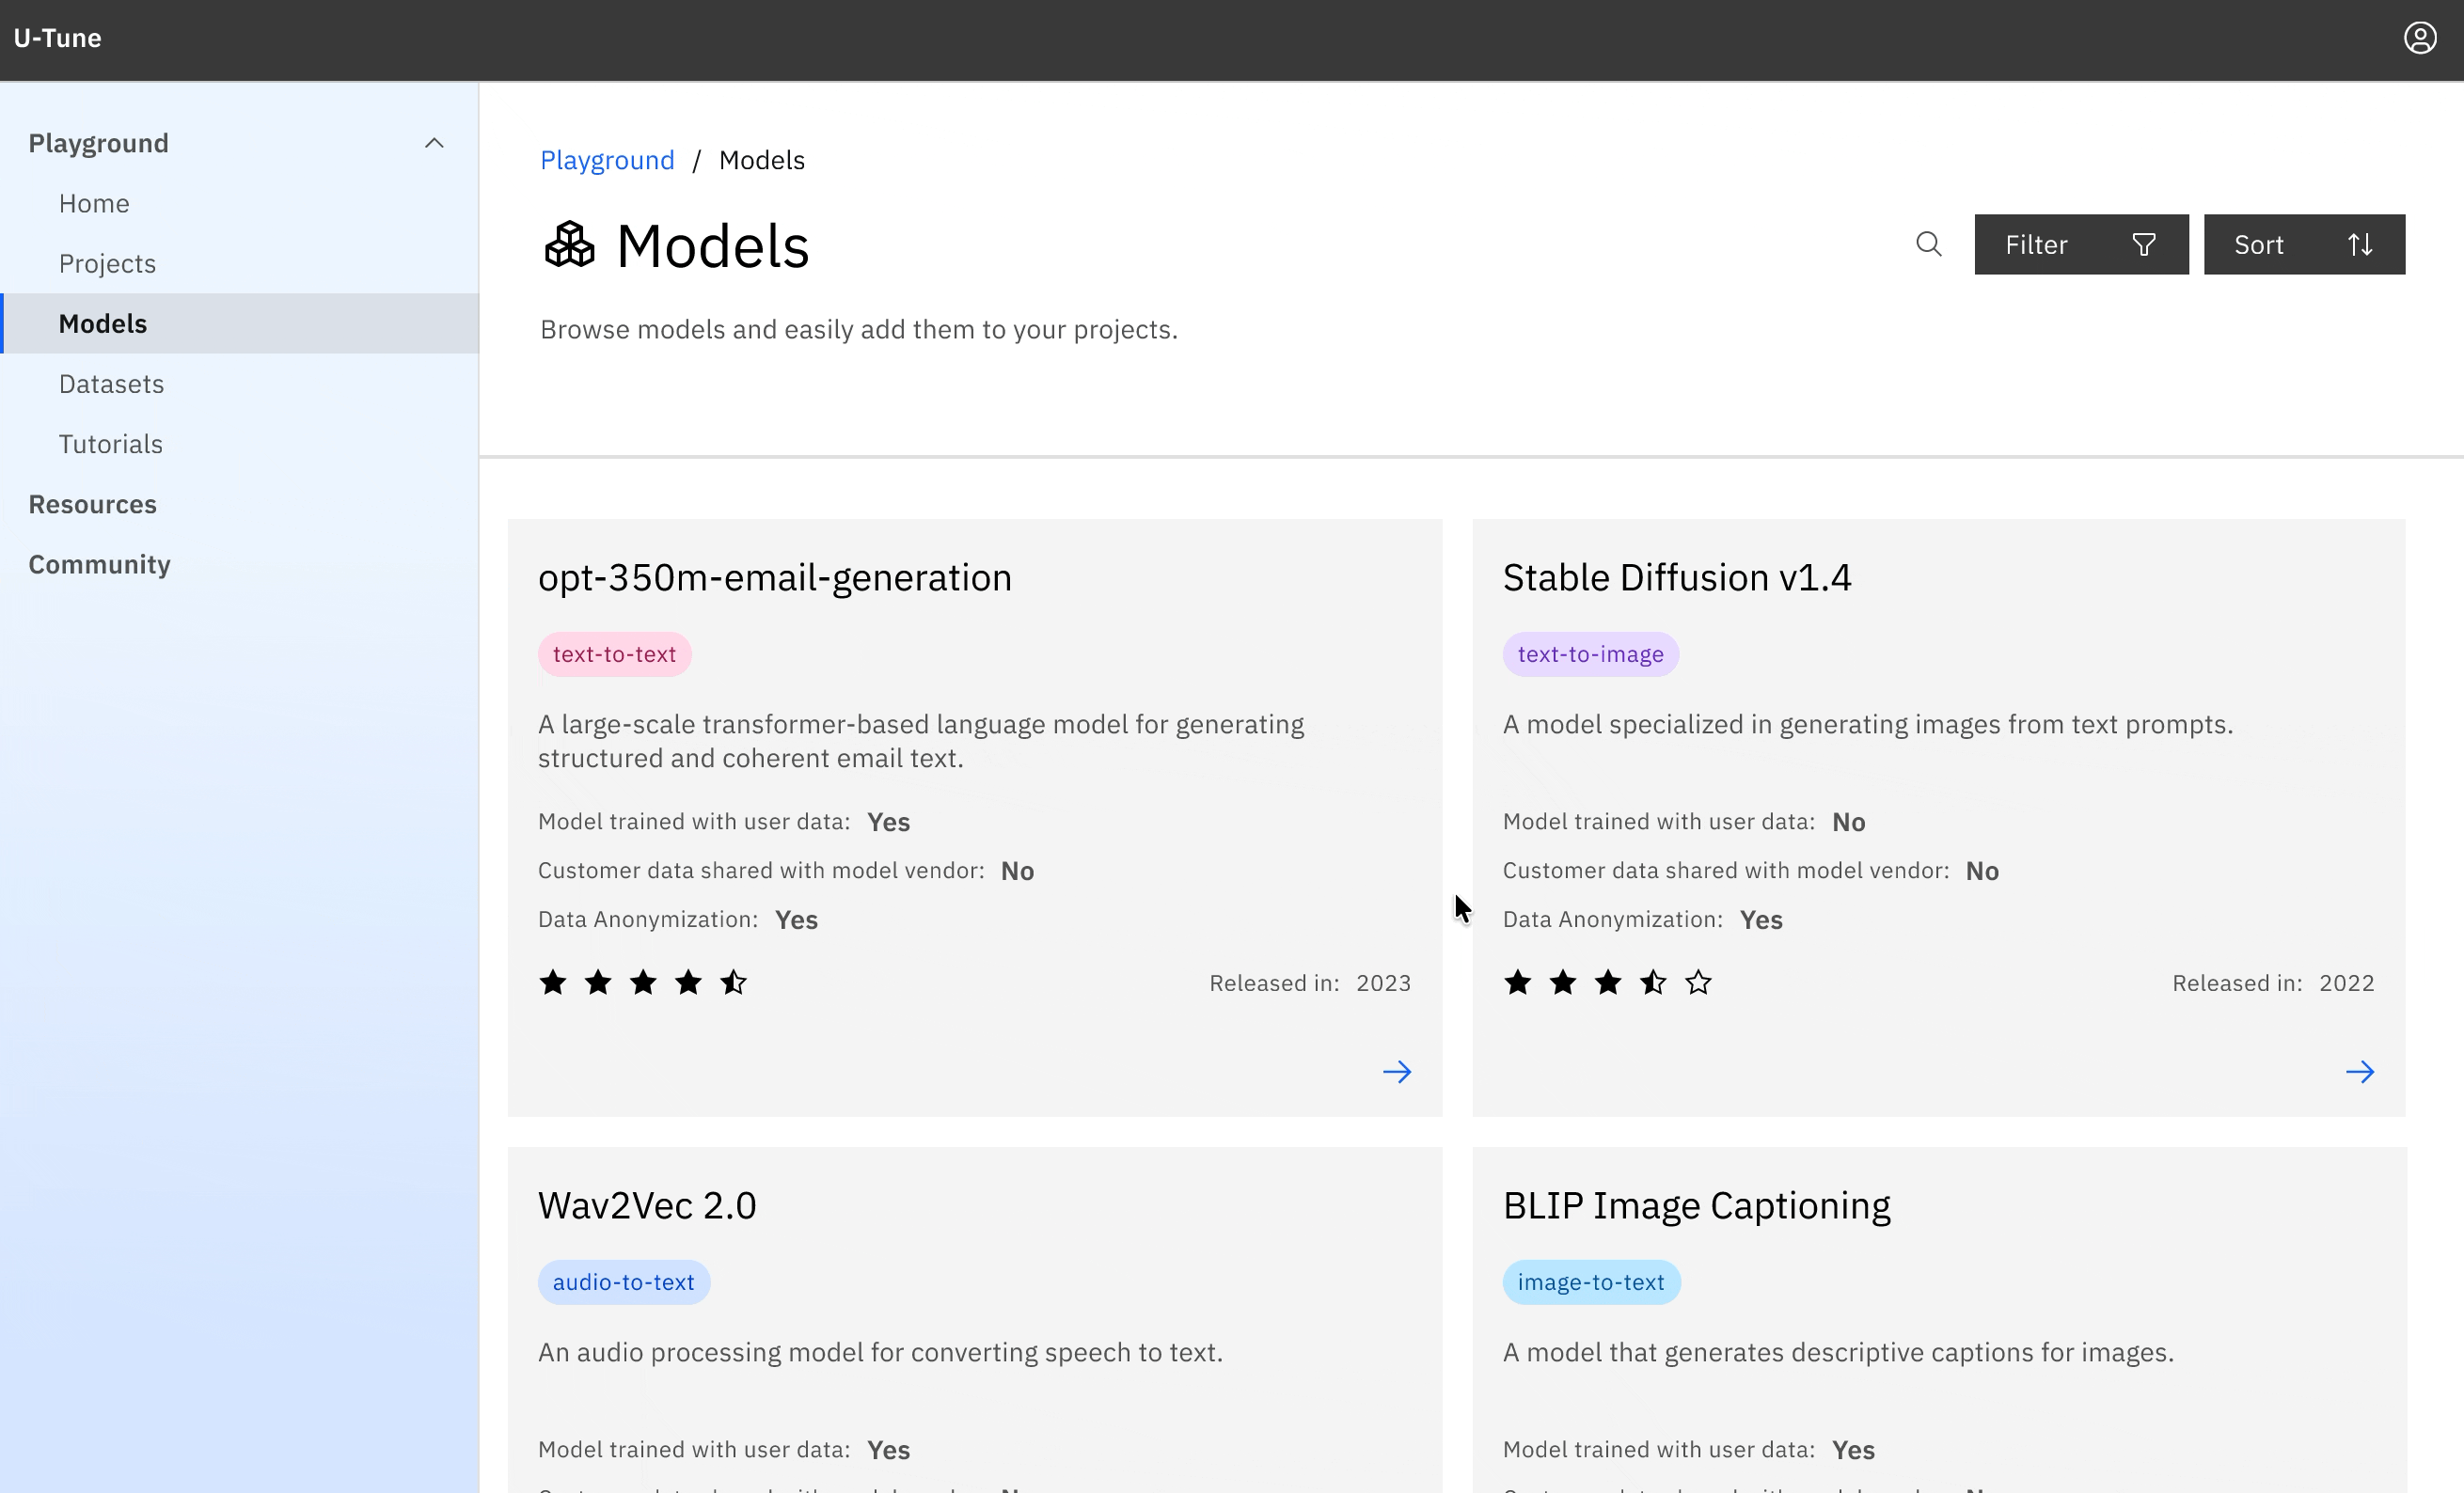2464x1493 pixels.
Task: Select the text-to-image tag
Action: (x=1589, y=654)
